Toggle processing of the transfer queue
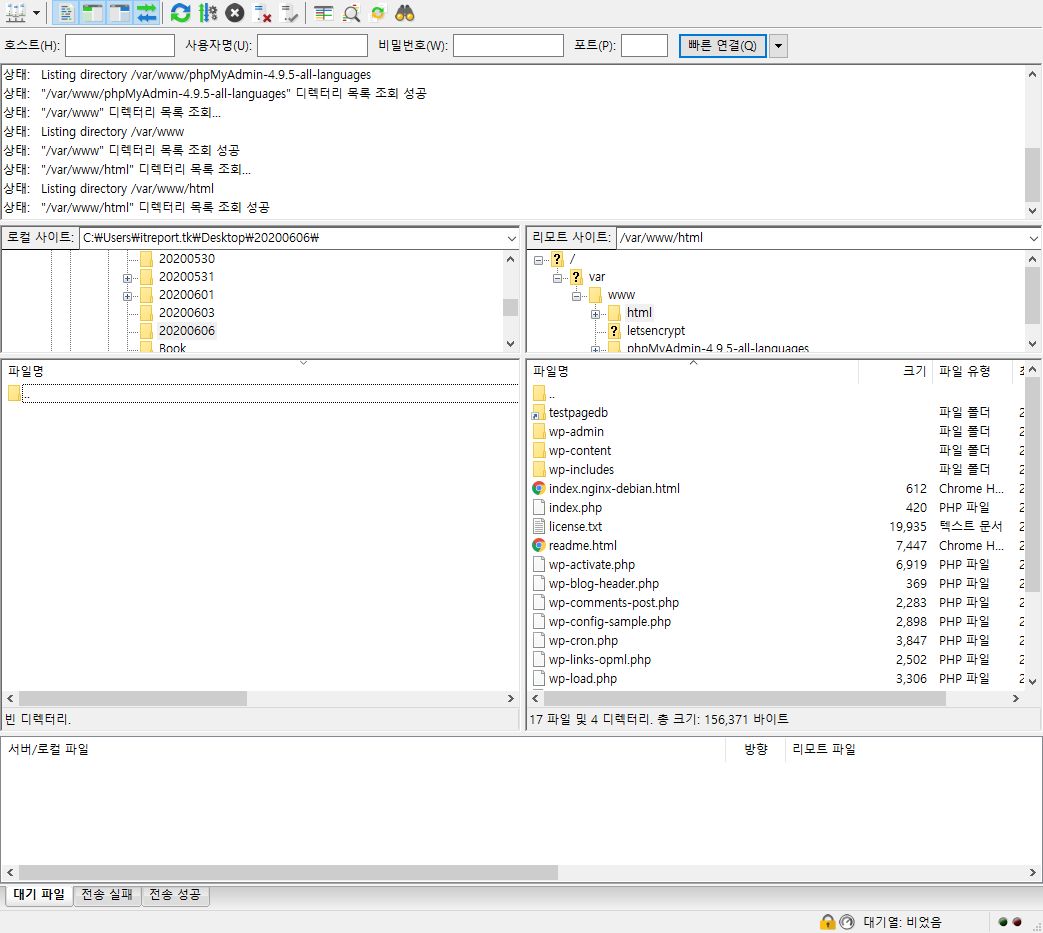Image resolution: width=1043 pixels, height=933 pixels. 208,13
